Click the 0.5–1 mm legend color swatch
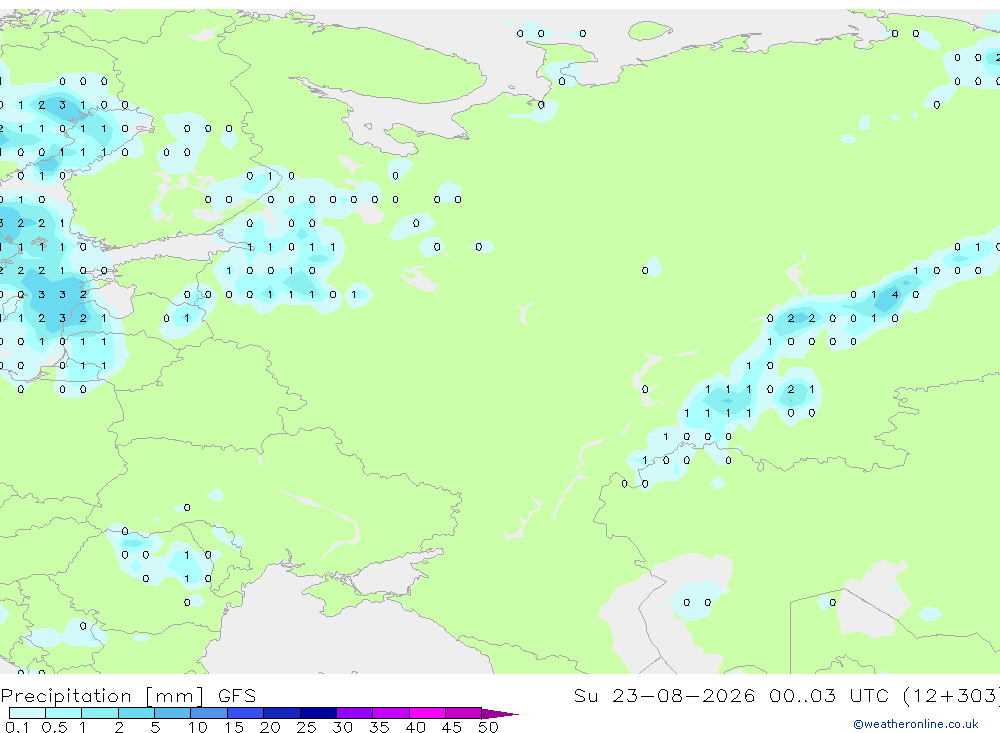This screenshot has height=733, width=1000. pyautogui.click(x=64, y=713)
